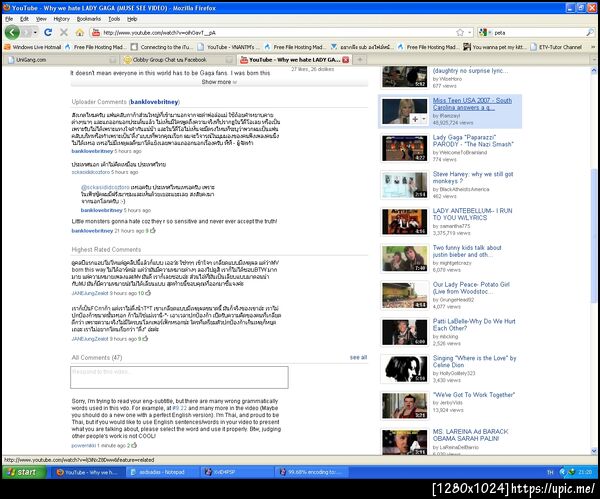The width and height of the screenshot is (600, 499).
Task: Open the History menu
Action: pos(61,19)
